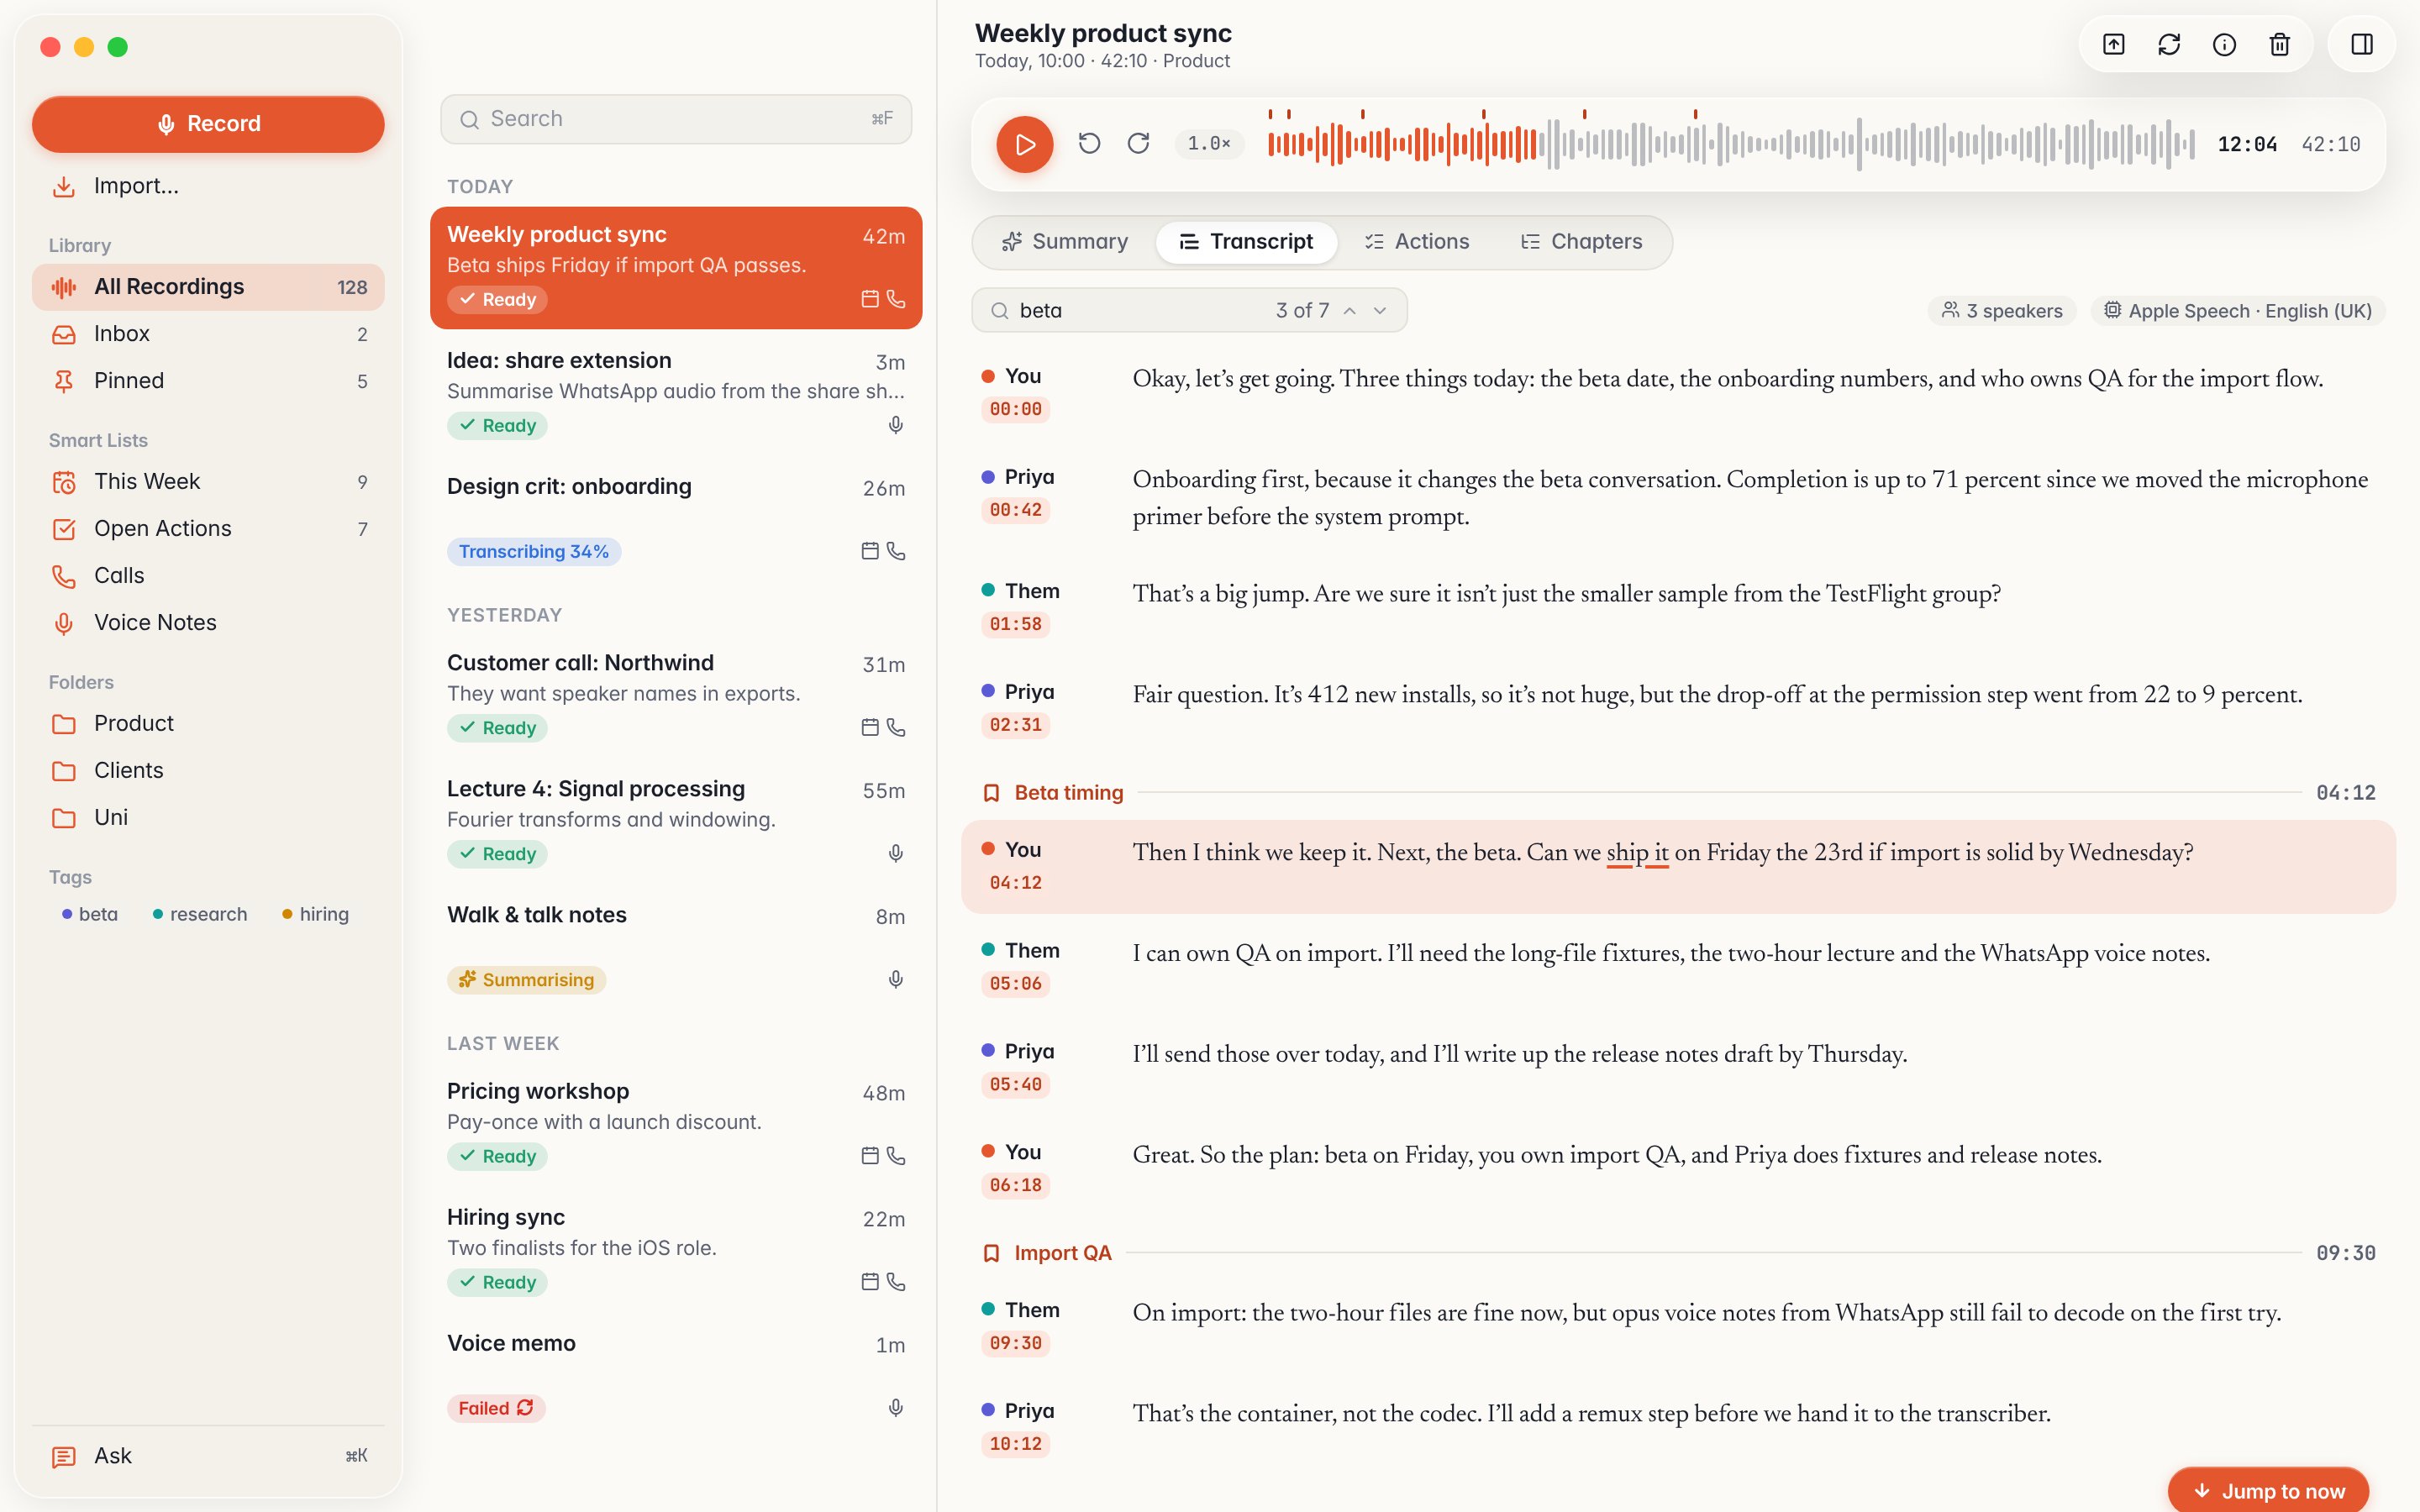
Task: Select the This Week smart list
Action: 208,482
